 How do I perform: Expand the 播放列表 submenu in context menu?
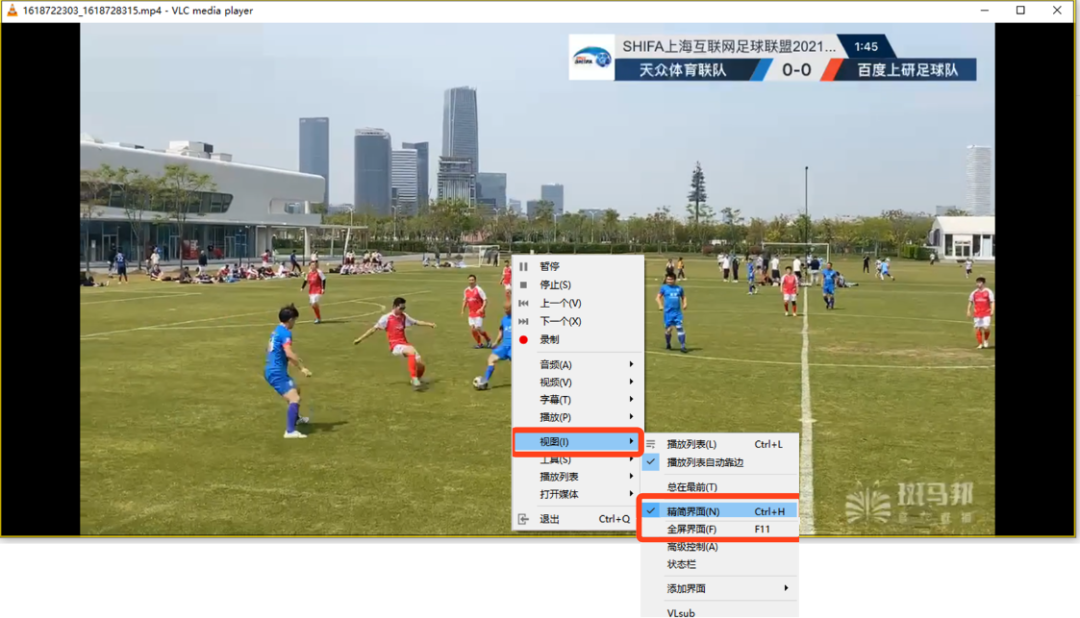(579, 477)
